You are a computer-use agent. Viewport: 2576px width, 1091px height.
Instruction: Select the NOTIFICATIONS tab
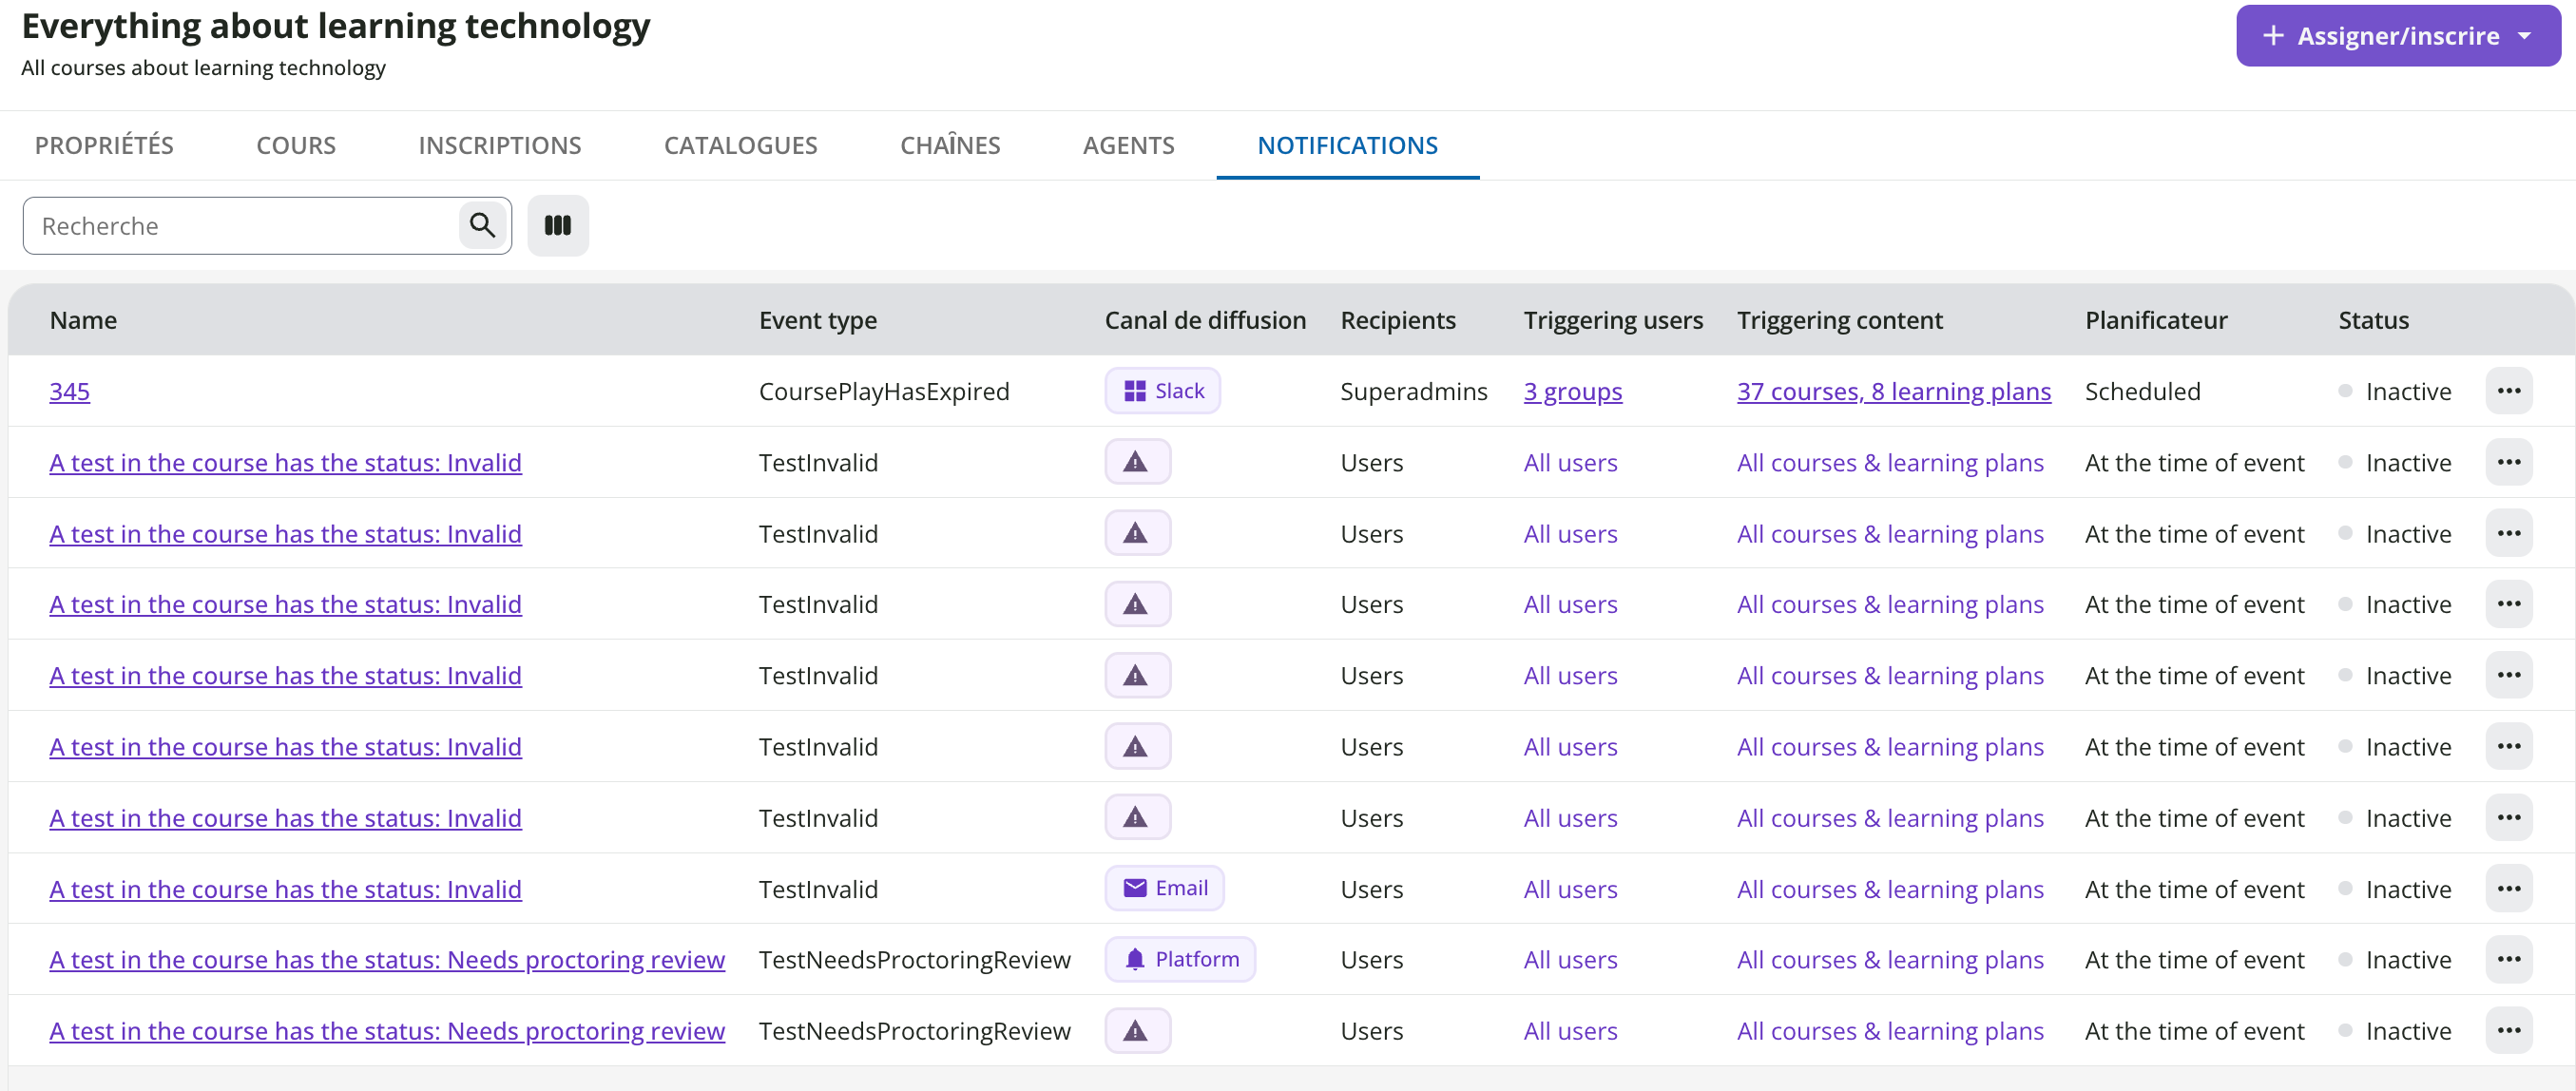1347,145
